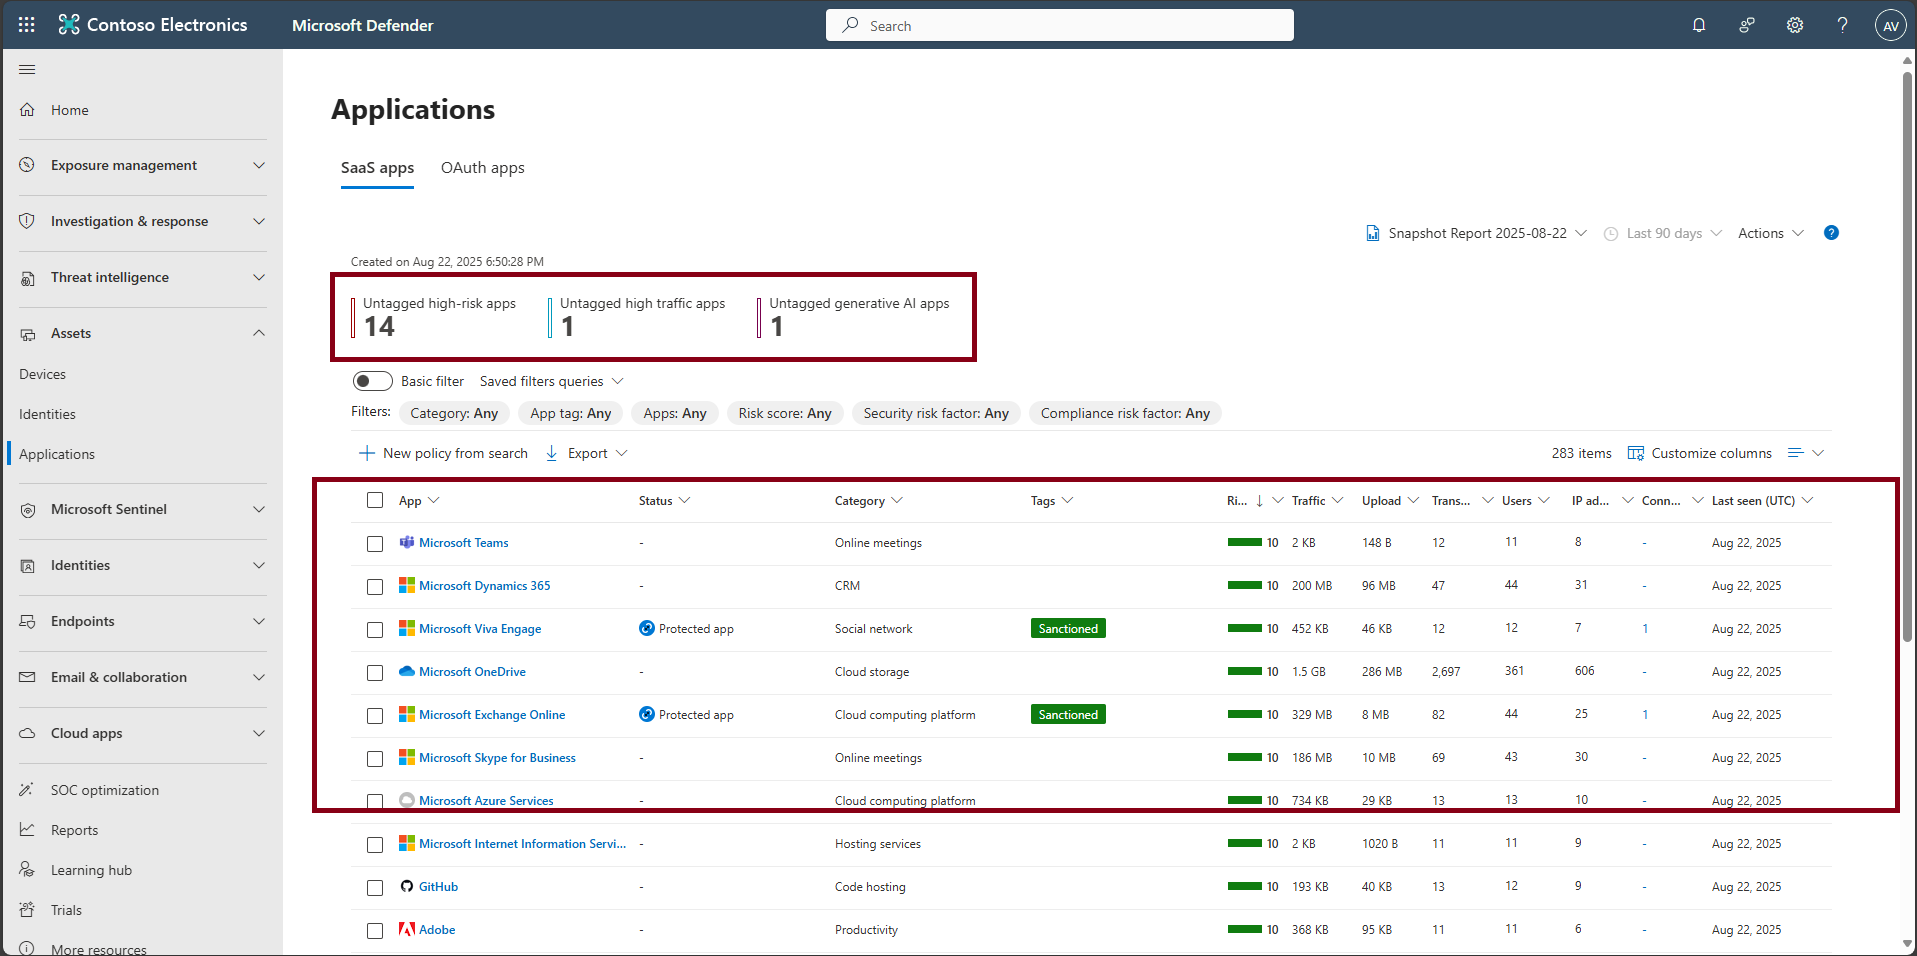Open the Security risk factor: Any filter
The height and width of the screenshot is (956, 1917).
coord(936,413)
